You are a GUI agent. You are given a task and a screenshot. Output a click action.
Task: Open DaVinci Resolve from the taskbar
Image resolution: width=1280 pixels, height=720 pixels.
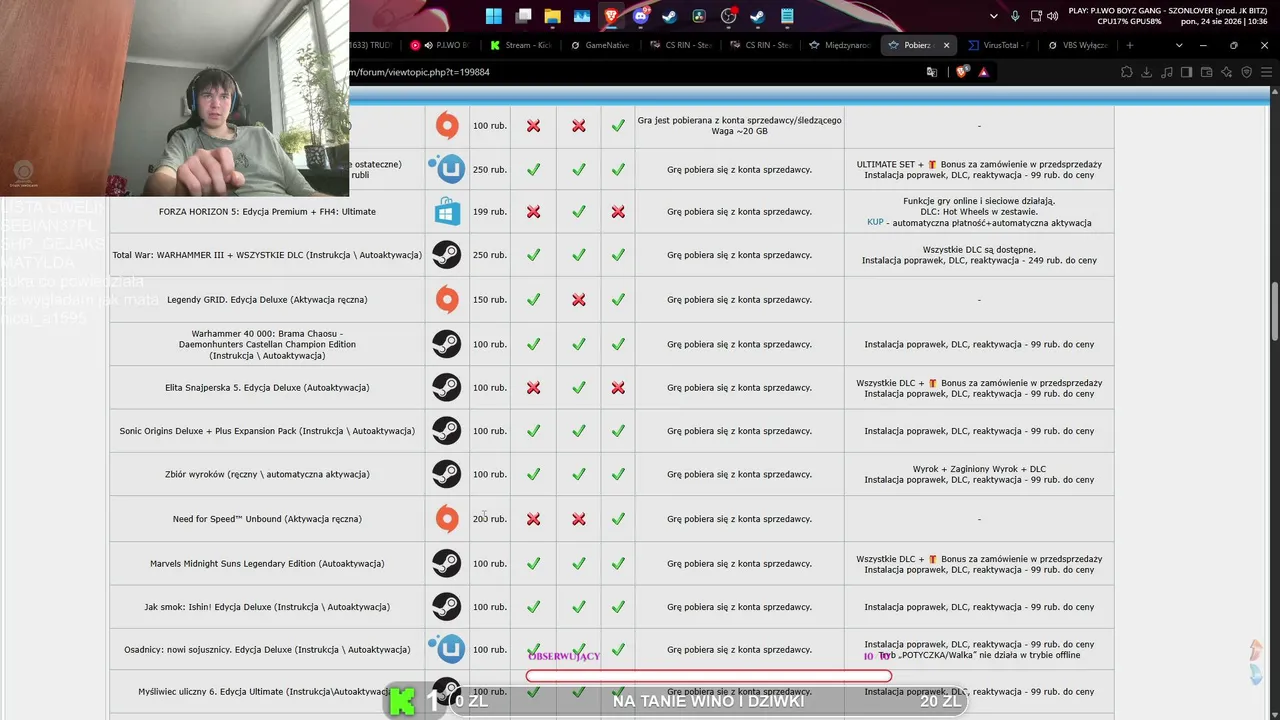[x=699, y=16]
